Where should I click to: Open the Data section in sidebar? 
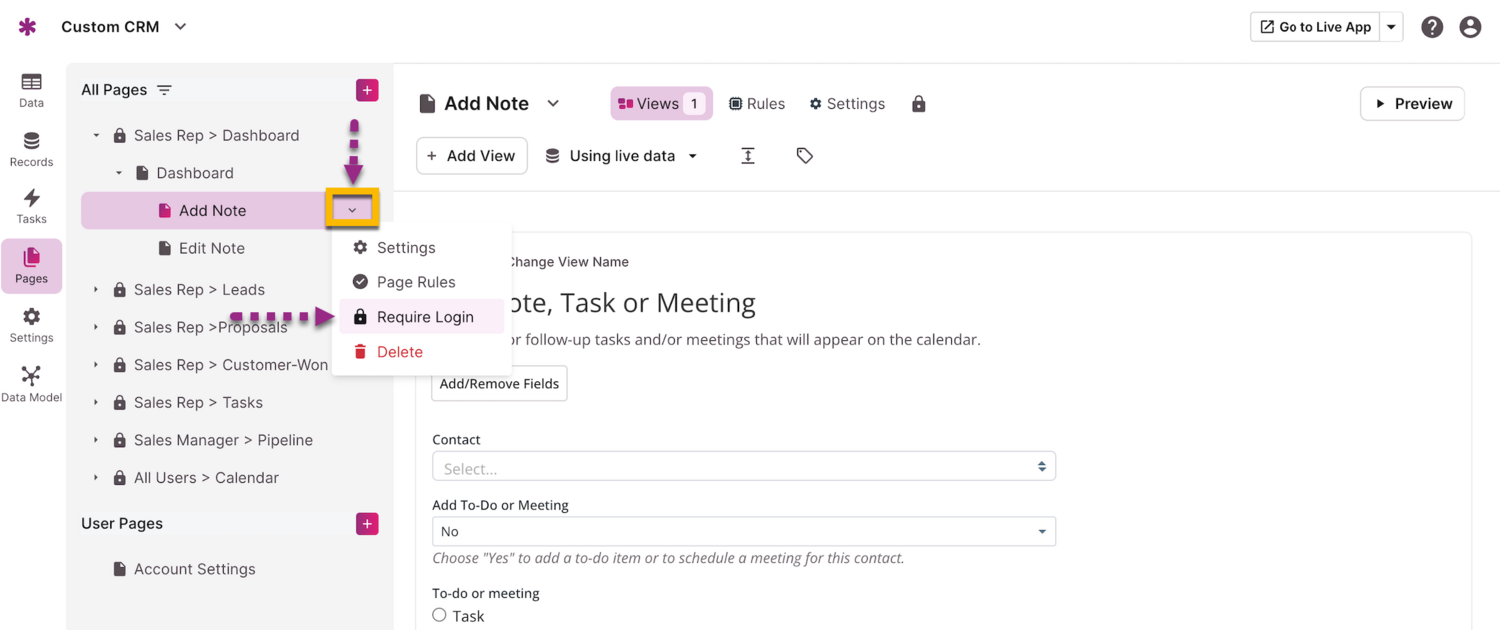point(31,89)
